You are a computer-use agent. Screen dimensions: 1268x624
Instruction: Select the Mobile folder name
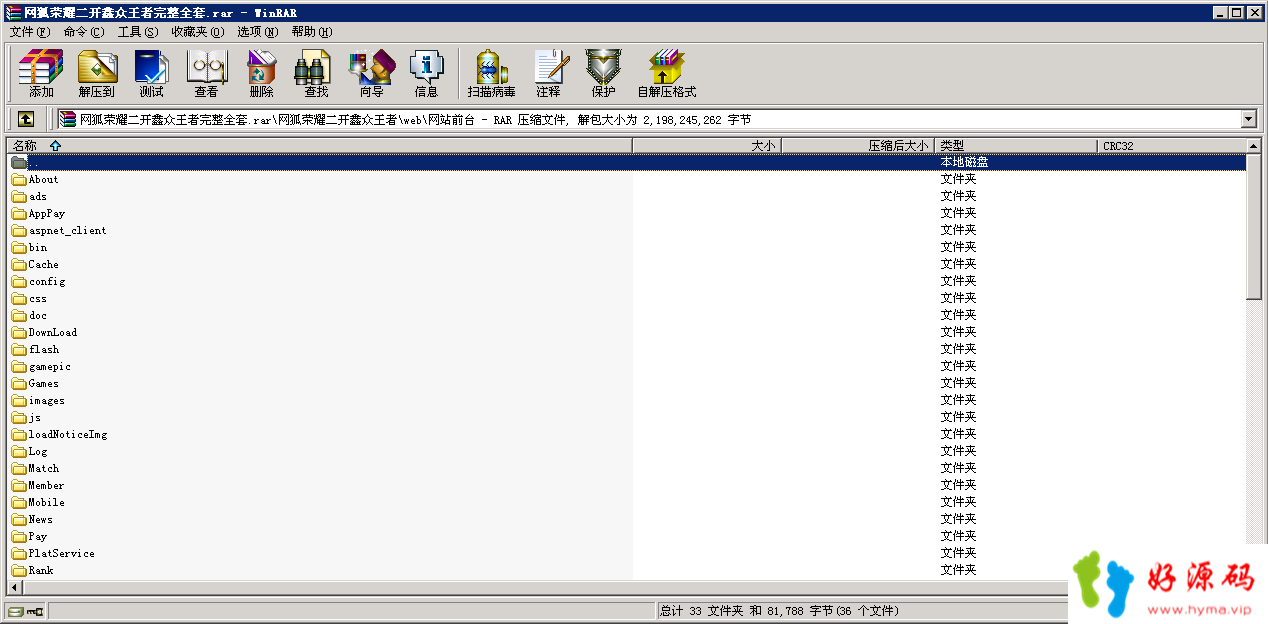coord(47,503)
